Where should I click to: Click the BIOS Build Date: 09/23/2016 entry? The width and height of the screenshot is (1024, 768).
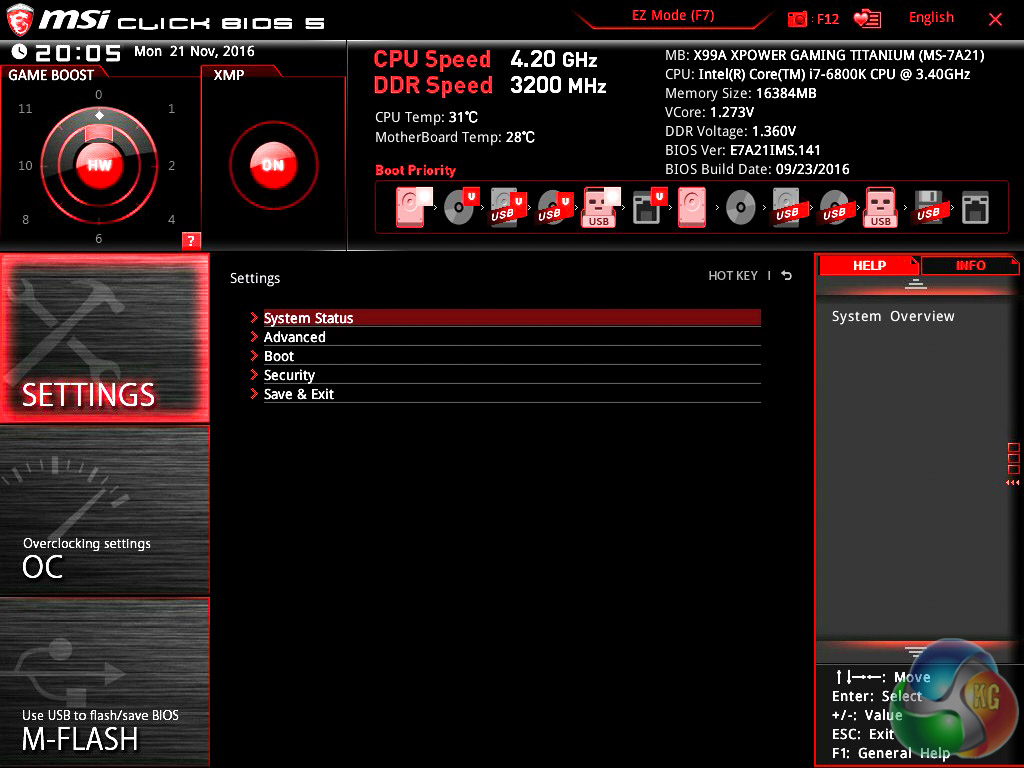[x=757, y=169]
